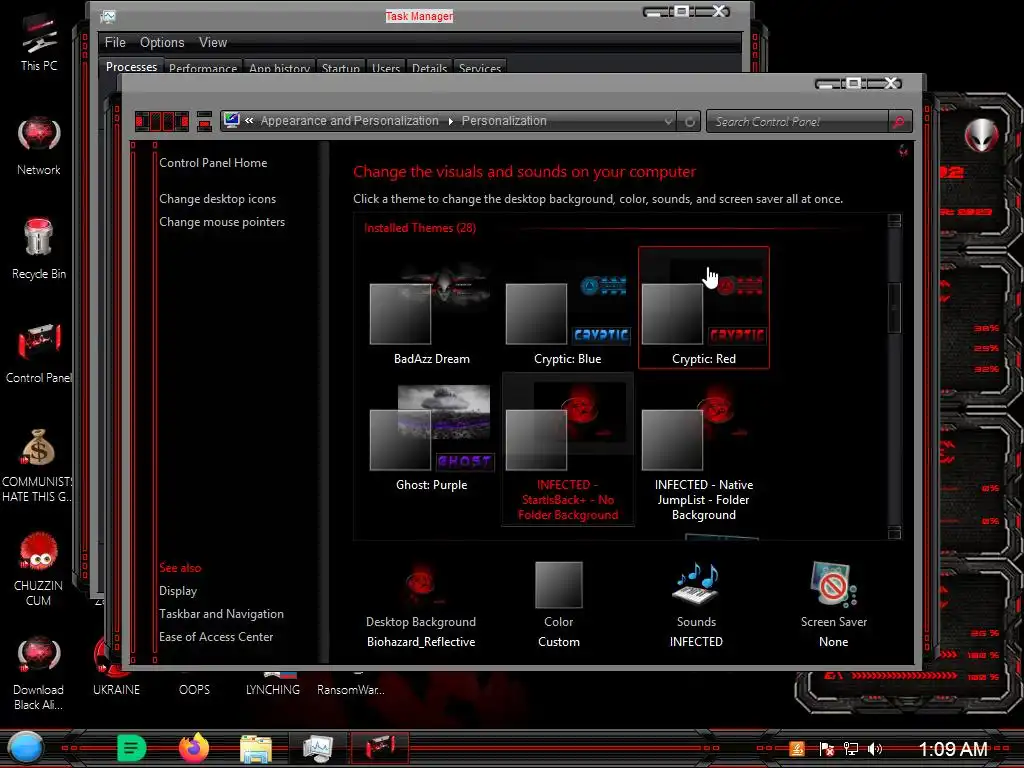
Task: Open File menu in Task Manager
Action: point(115,42)
